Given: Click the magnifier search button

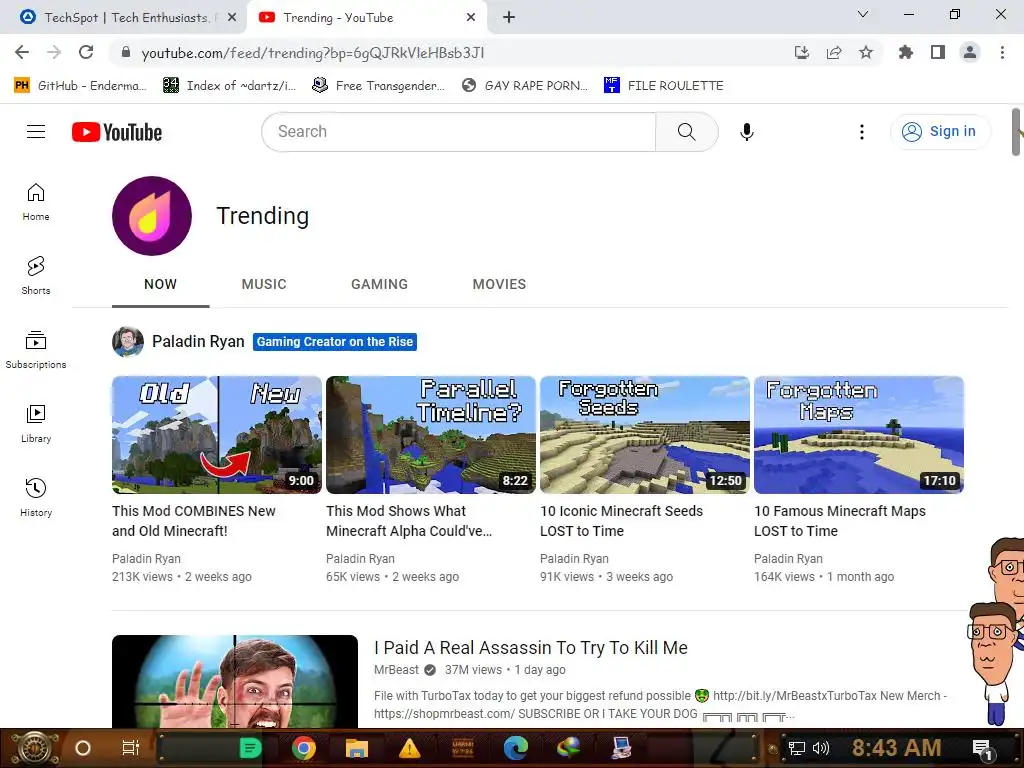Looking at the screenshot, I should click(x=686, y=132).
